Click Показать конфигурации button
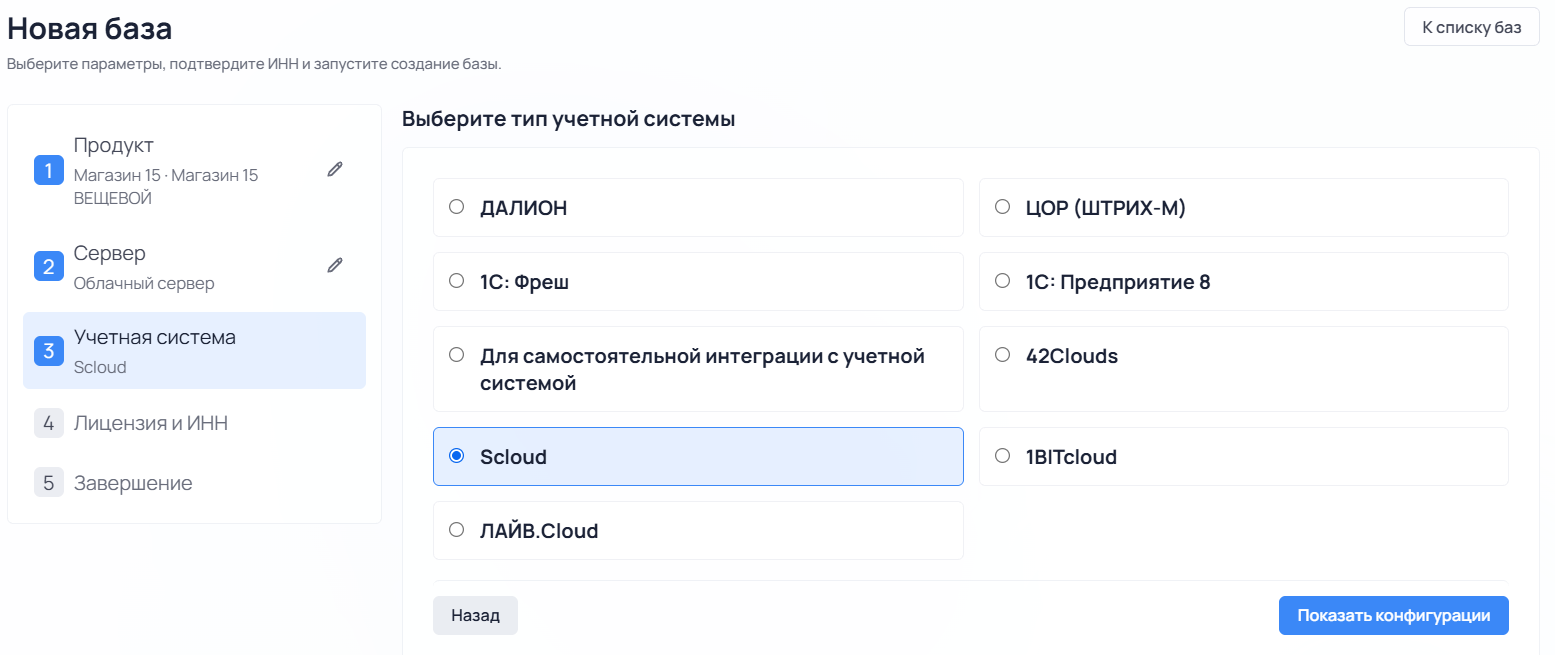The height and width of the screenshot is (655, 1555). pyautogui.click(x=1393, y=616)
